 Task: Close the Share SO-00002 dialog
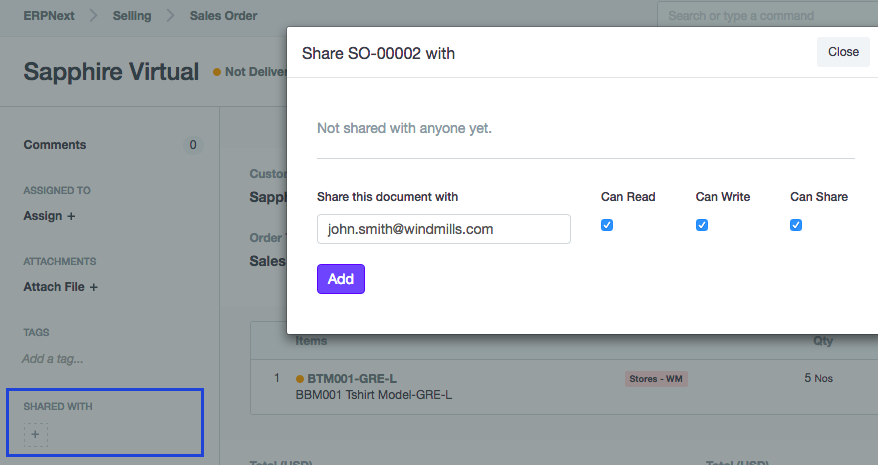[x=842, y=52]
